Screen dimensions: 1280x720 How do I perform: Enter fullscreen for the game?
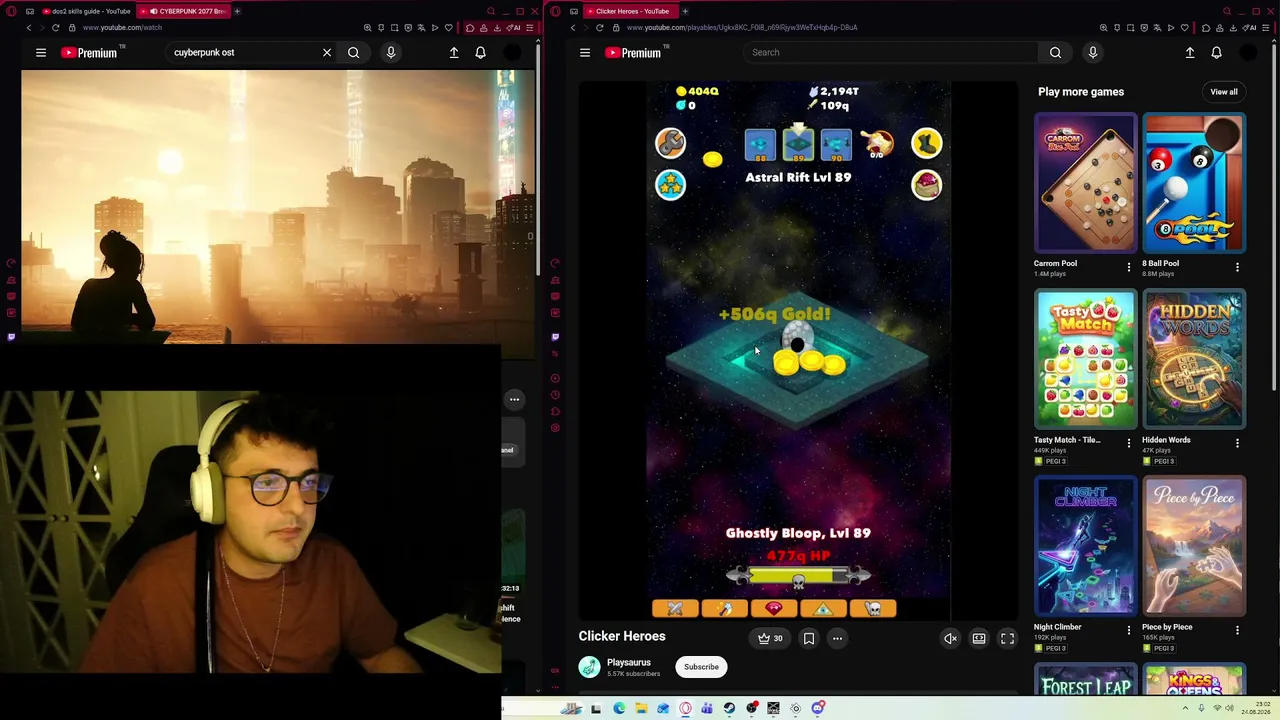[1008, 638]
